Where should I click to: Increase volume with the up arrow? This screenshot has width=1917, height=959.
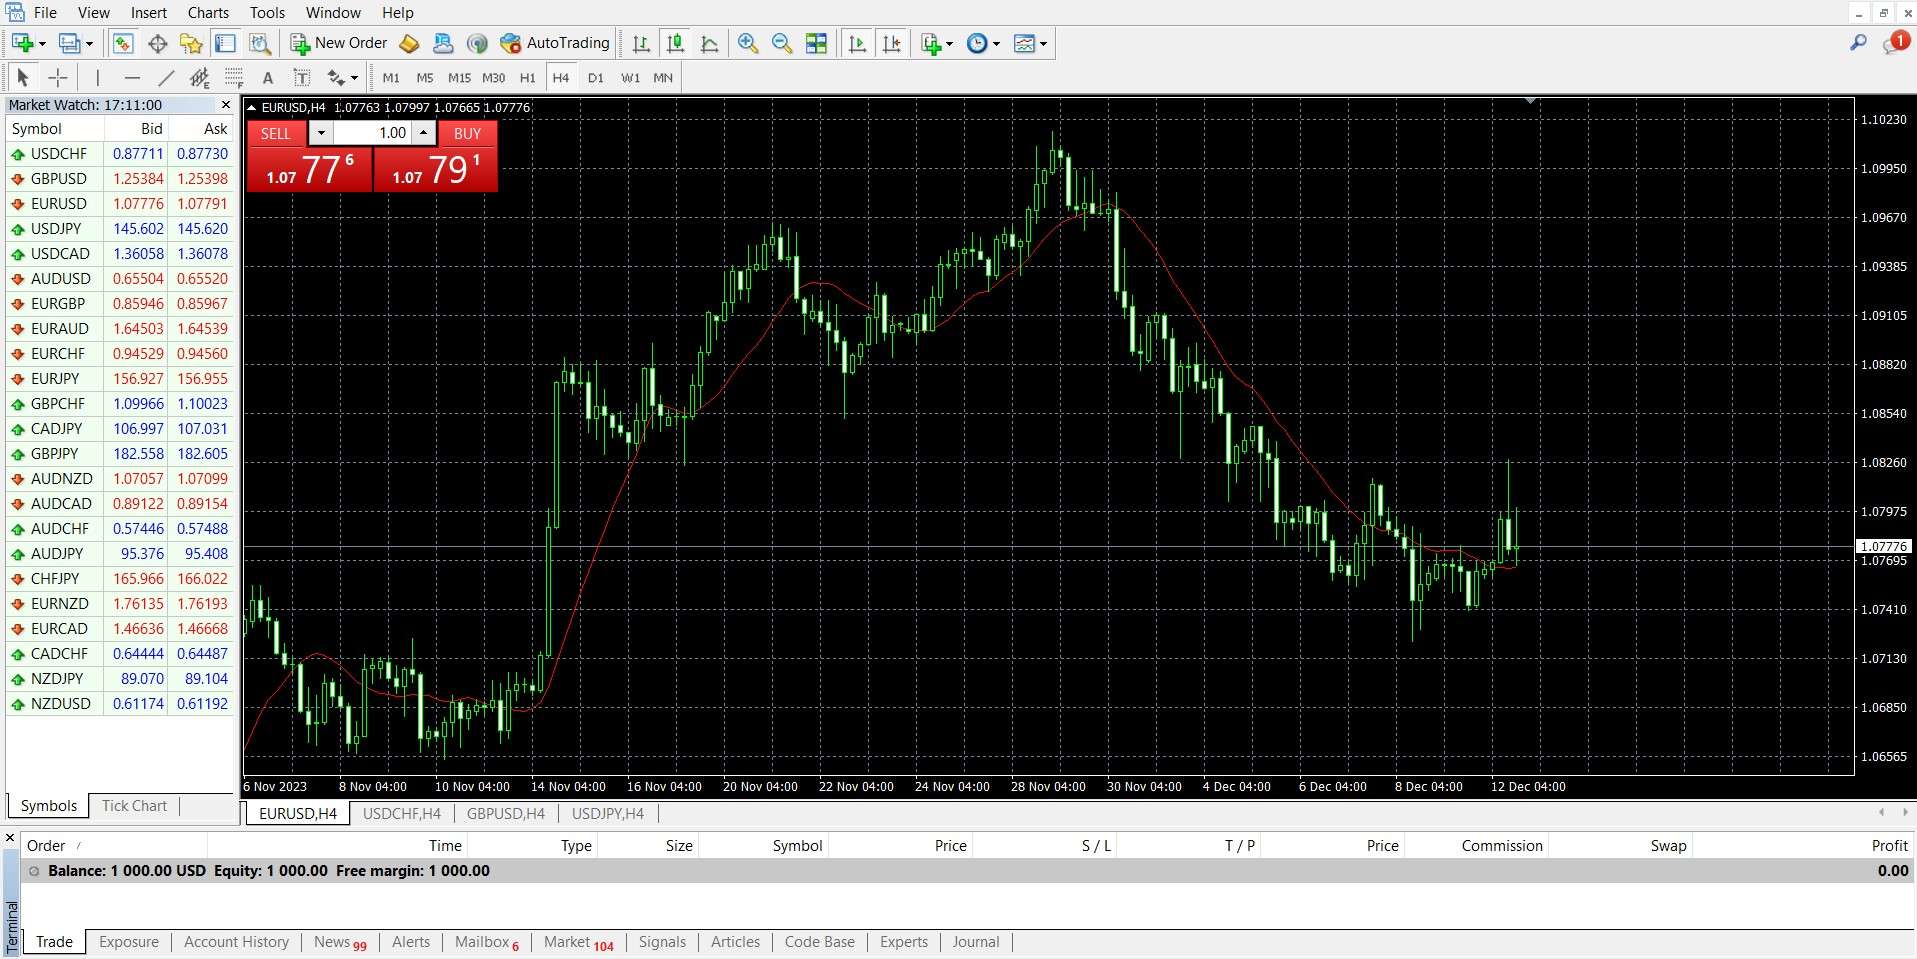[x=424, y=133]
